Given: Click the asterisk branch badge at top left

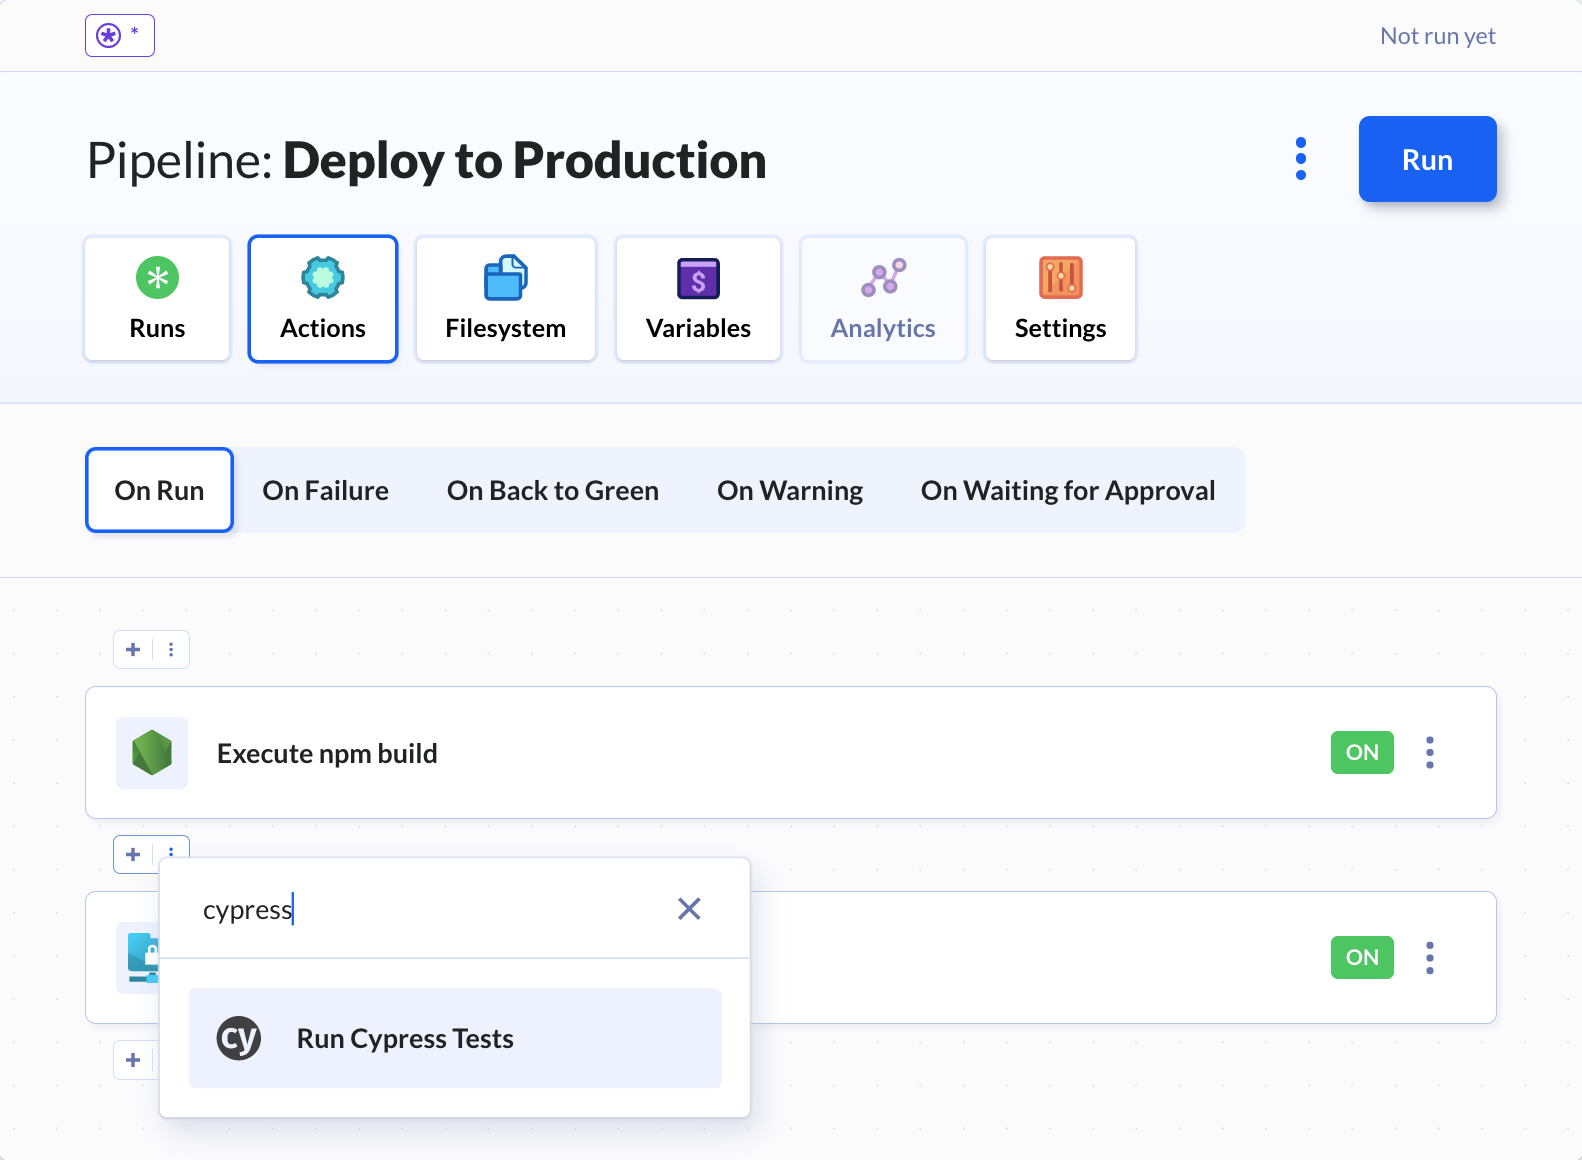Looking at the screenshot, I should pyautogui.click(x=120, y=36).
